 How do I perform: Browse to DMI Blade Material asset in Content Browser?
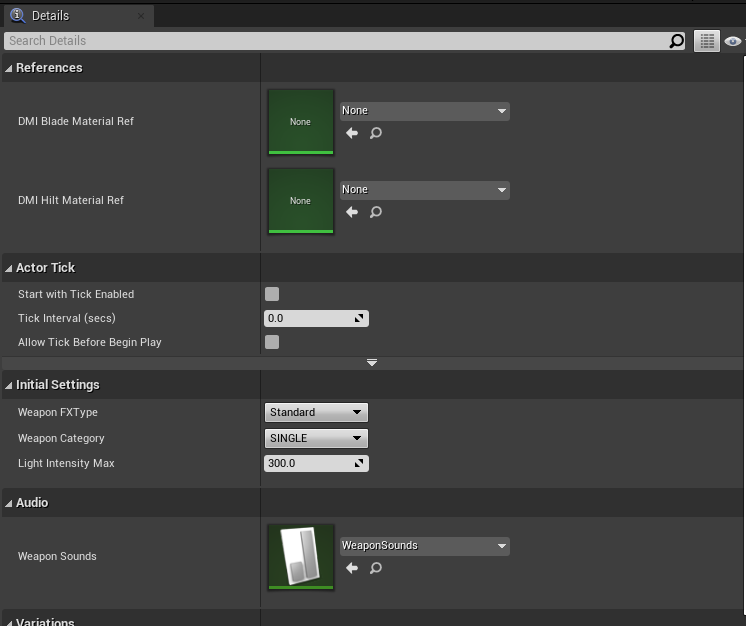point(376,133)
